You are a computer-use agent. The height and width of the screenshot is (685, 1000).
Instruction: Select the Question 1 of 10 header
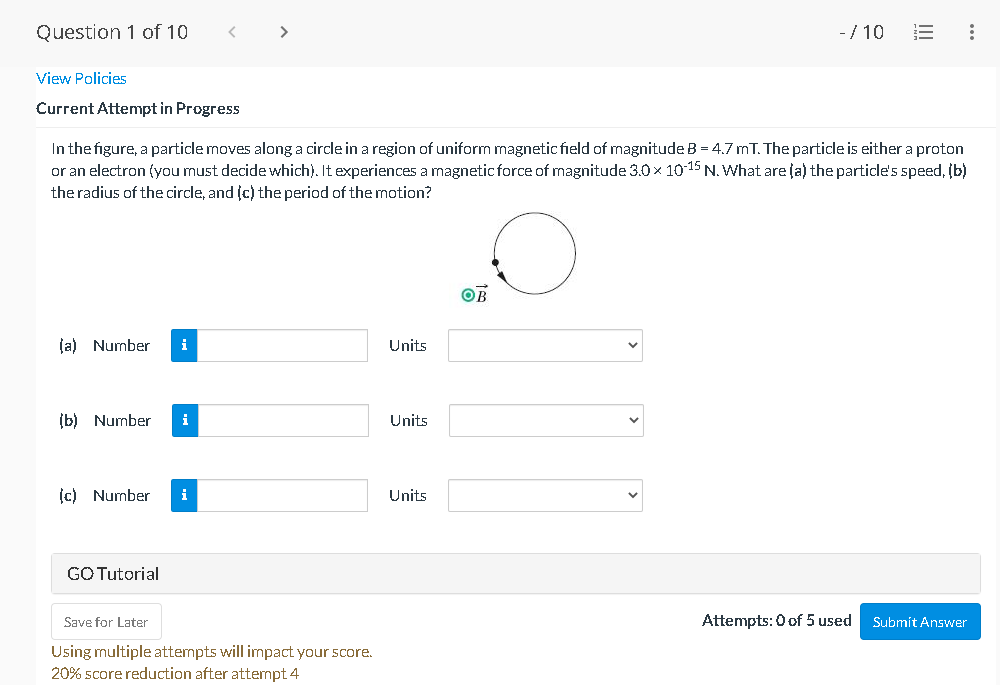[x=111, y=31]
